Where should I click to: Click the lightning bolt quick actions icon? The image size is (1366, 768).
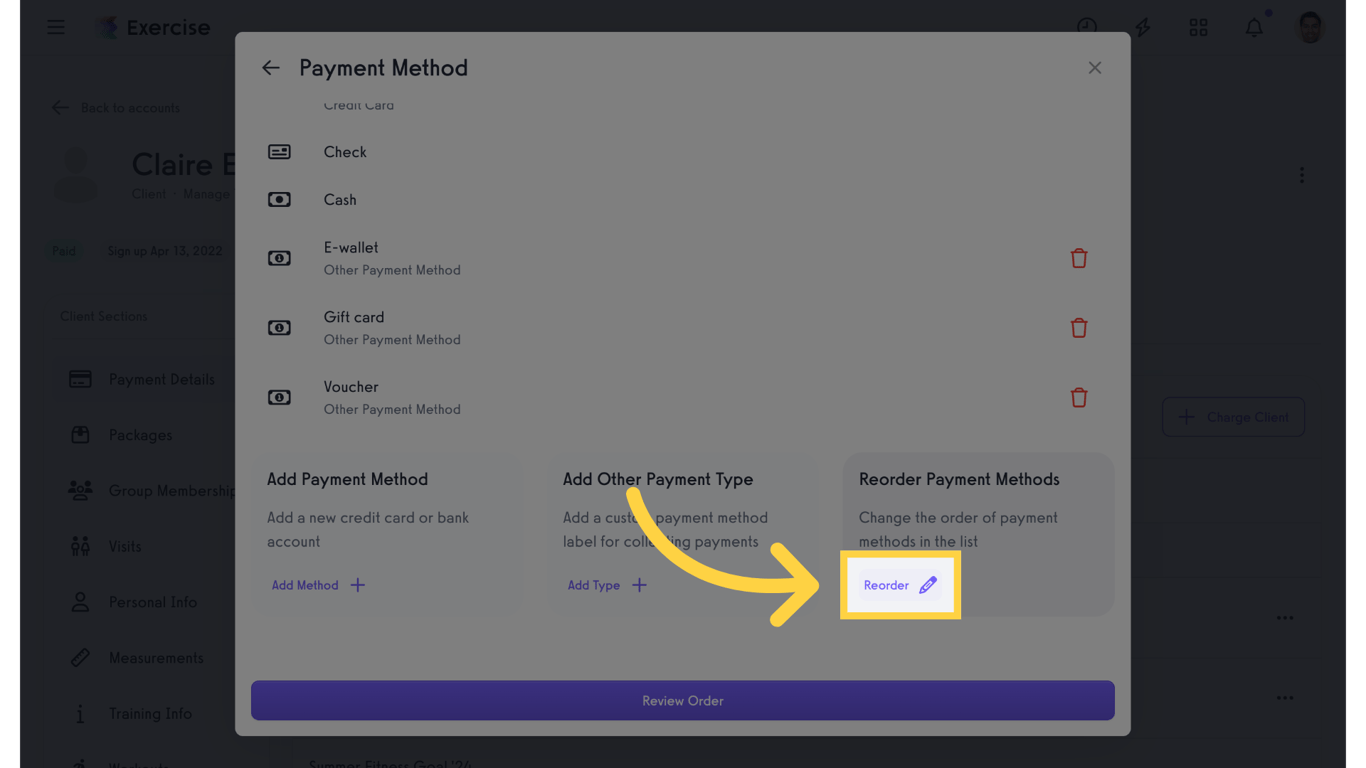click(x=1142, y=27)
